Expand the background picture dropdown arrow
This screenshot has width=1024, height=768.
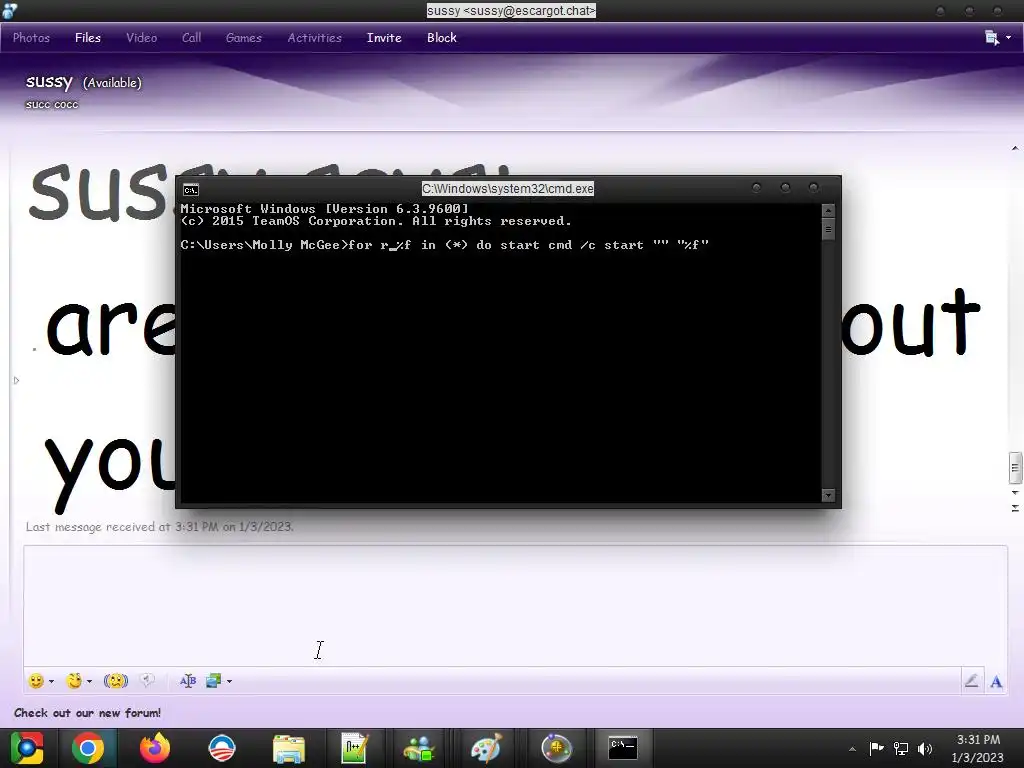[x=229, y=682]
